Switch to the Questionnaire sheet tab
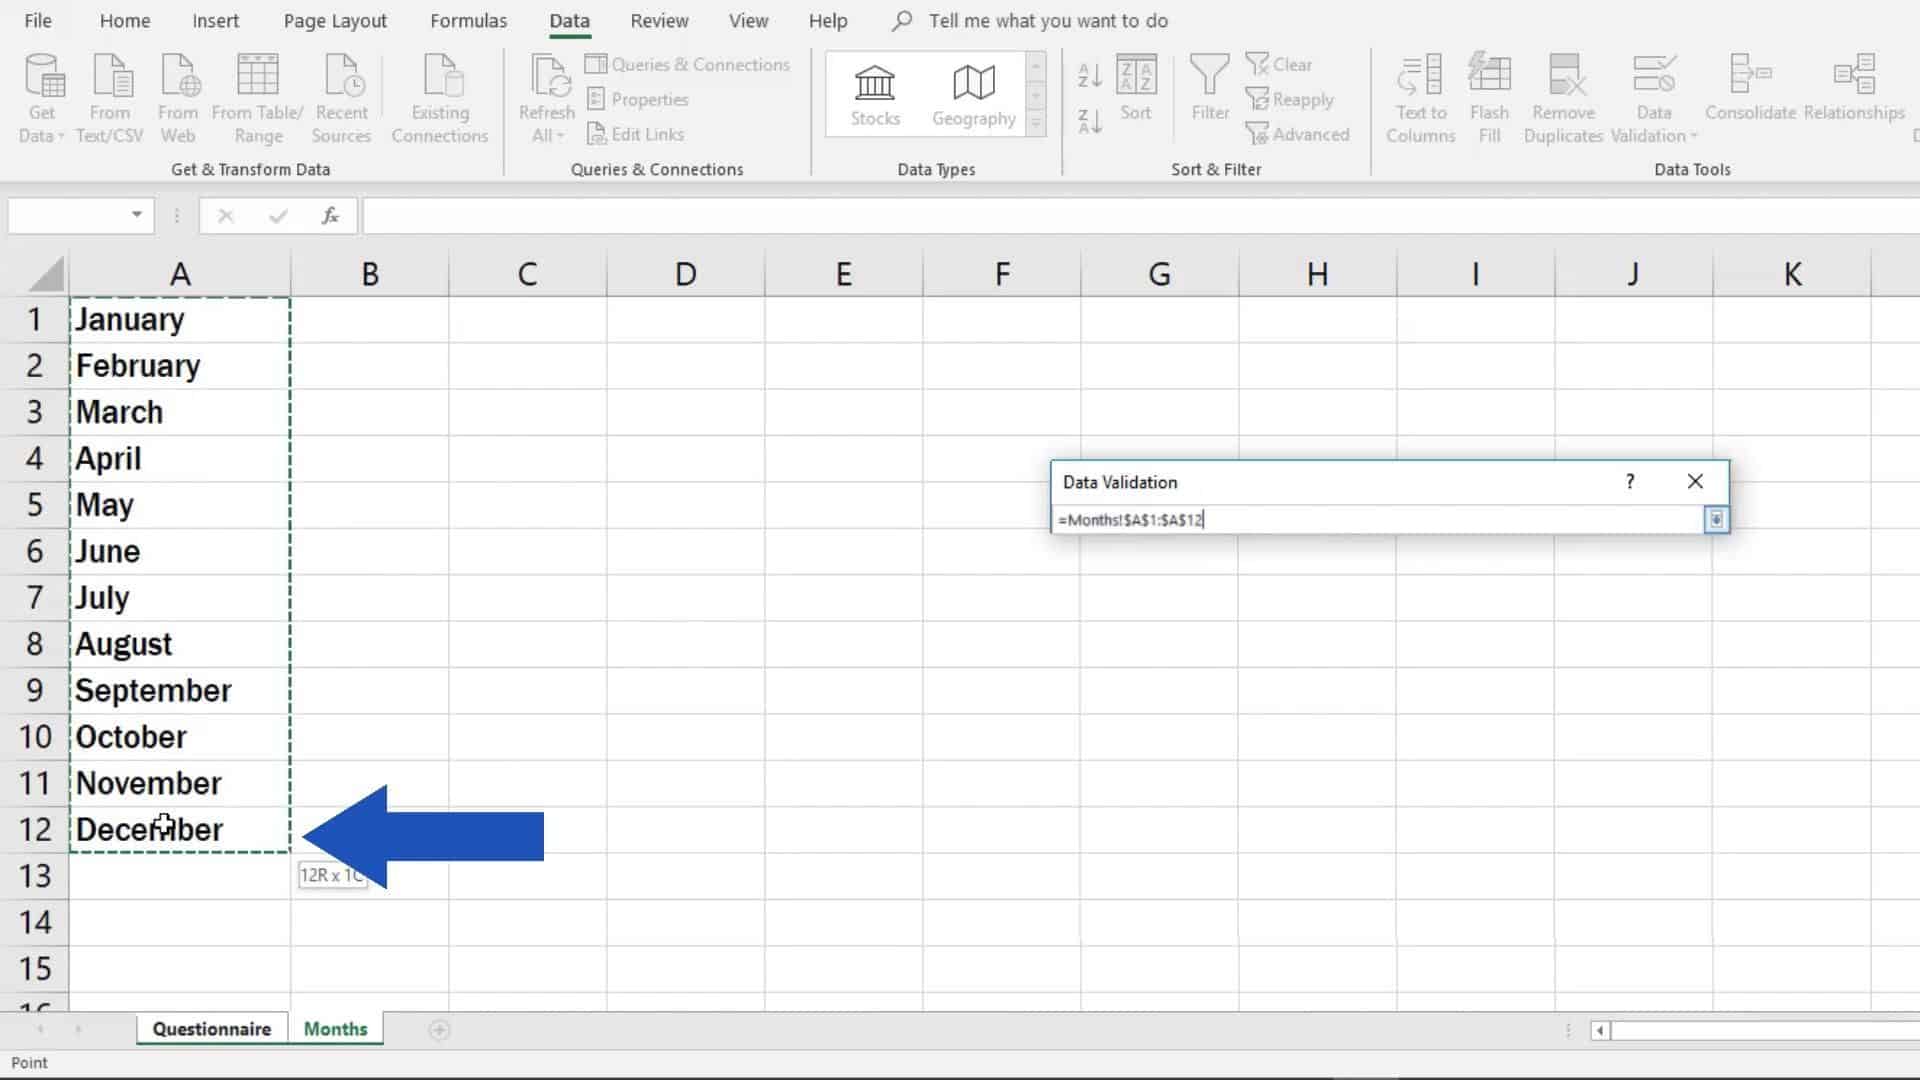1920x1080 pixels. 211,1028
